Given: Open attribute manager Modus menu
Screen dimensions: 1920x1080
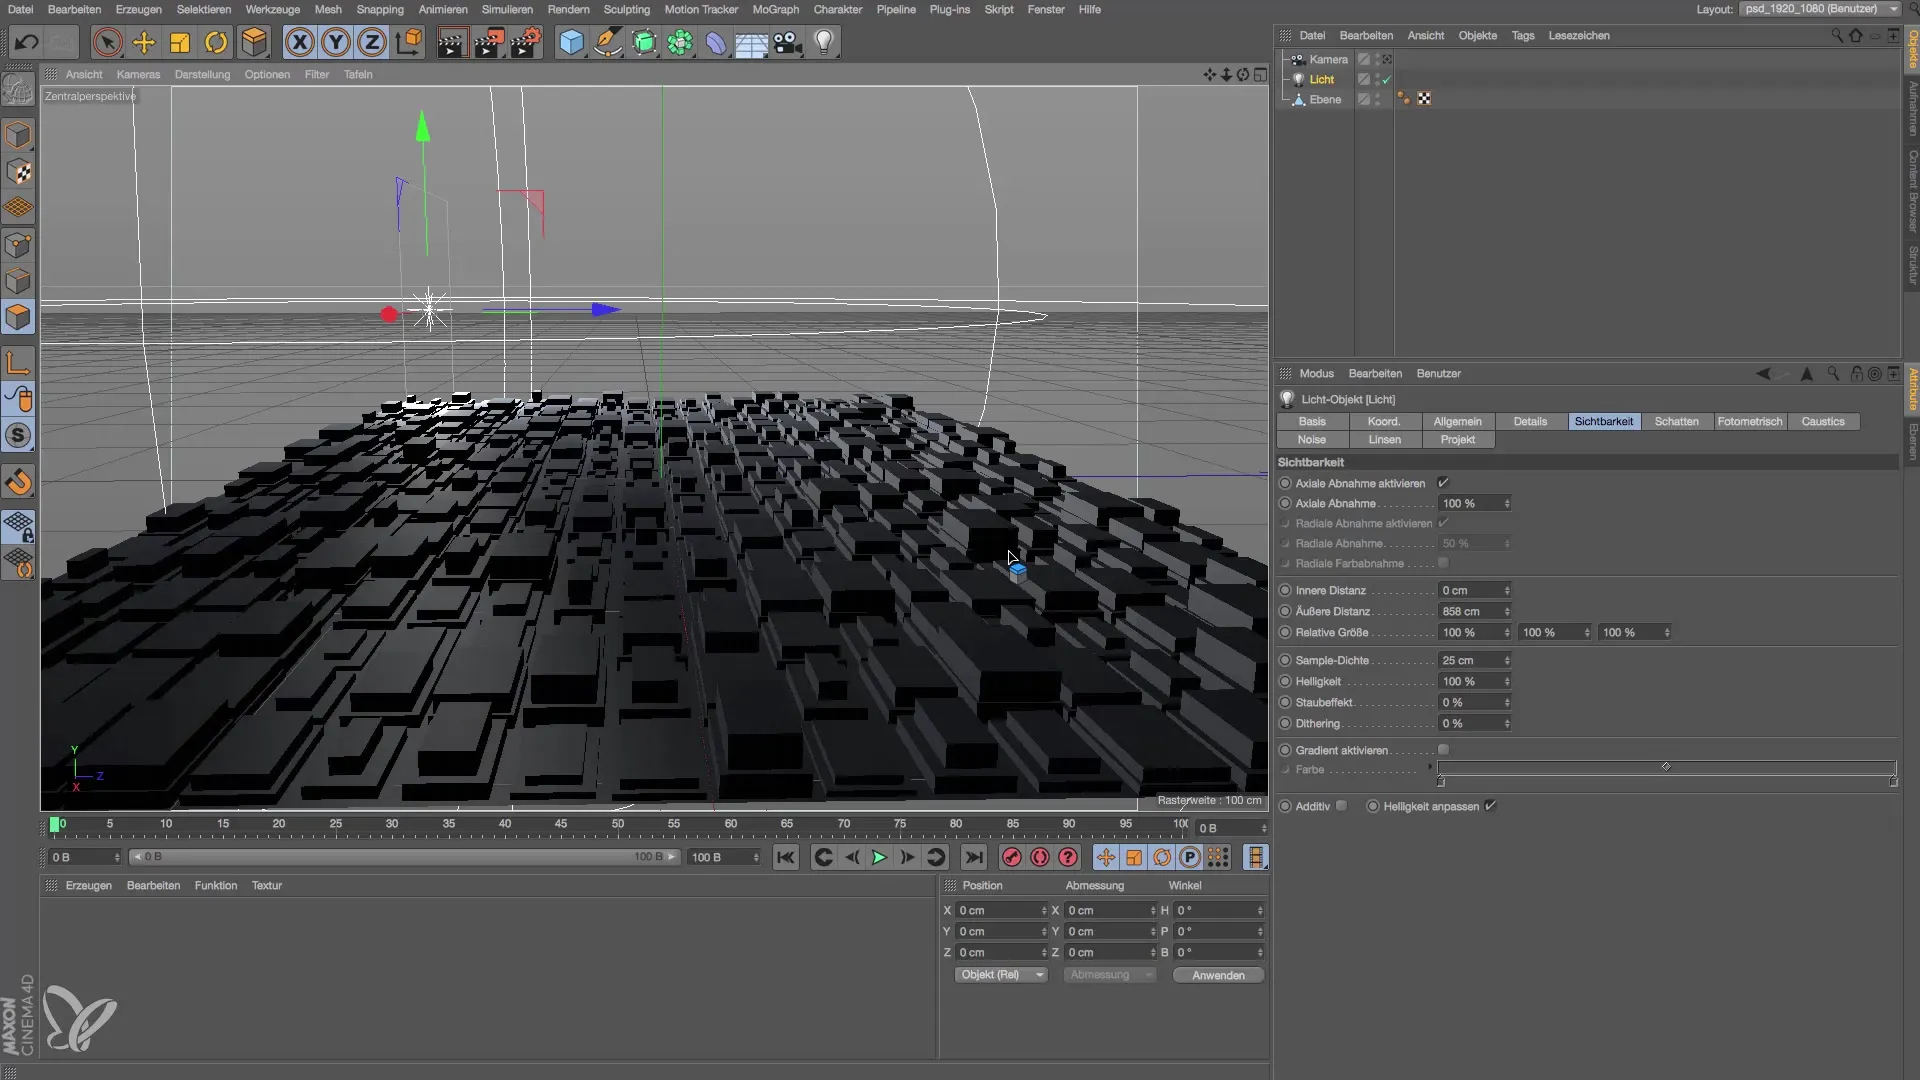Looking at the screenshot, I should point(1316,373).
